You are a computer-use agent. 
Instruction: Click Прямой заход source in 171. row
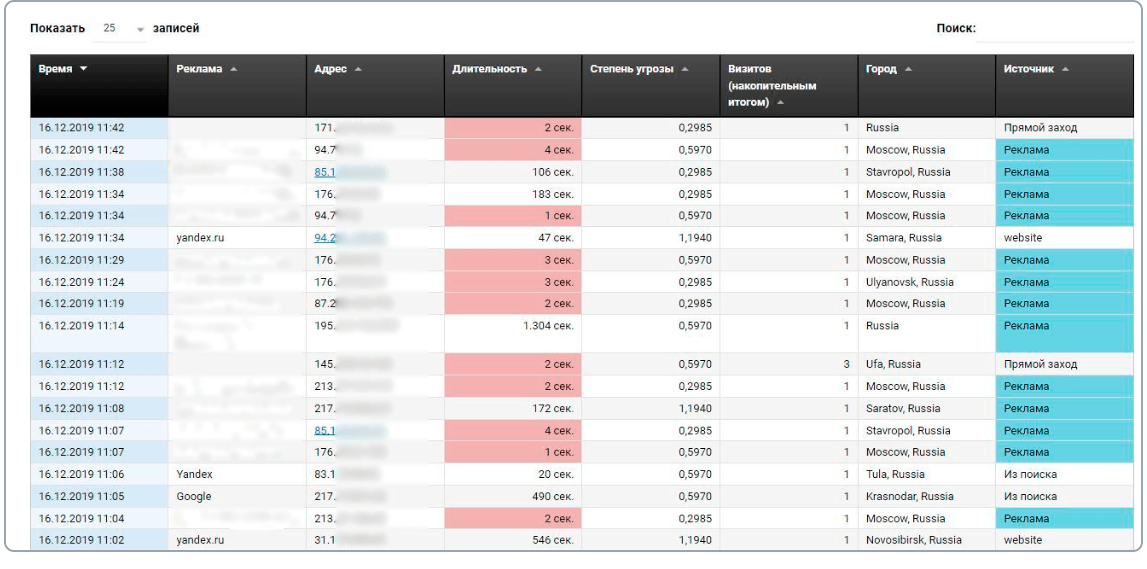1040,128
